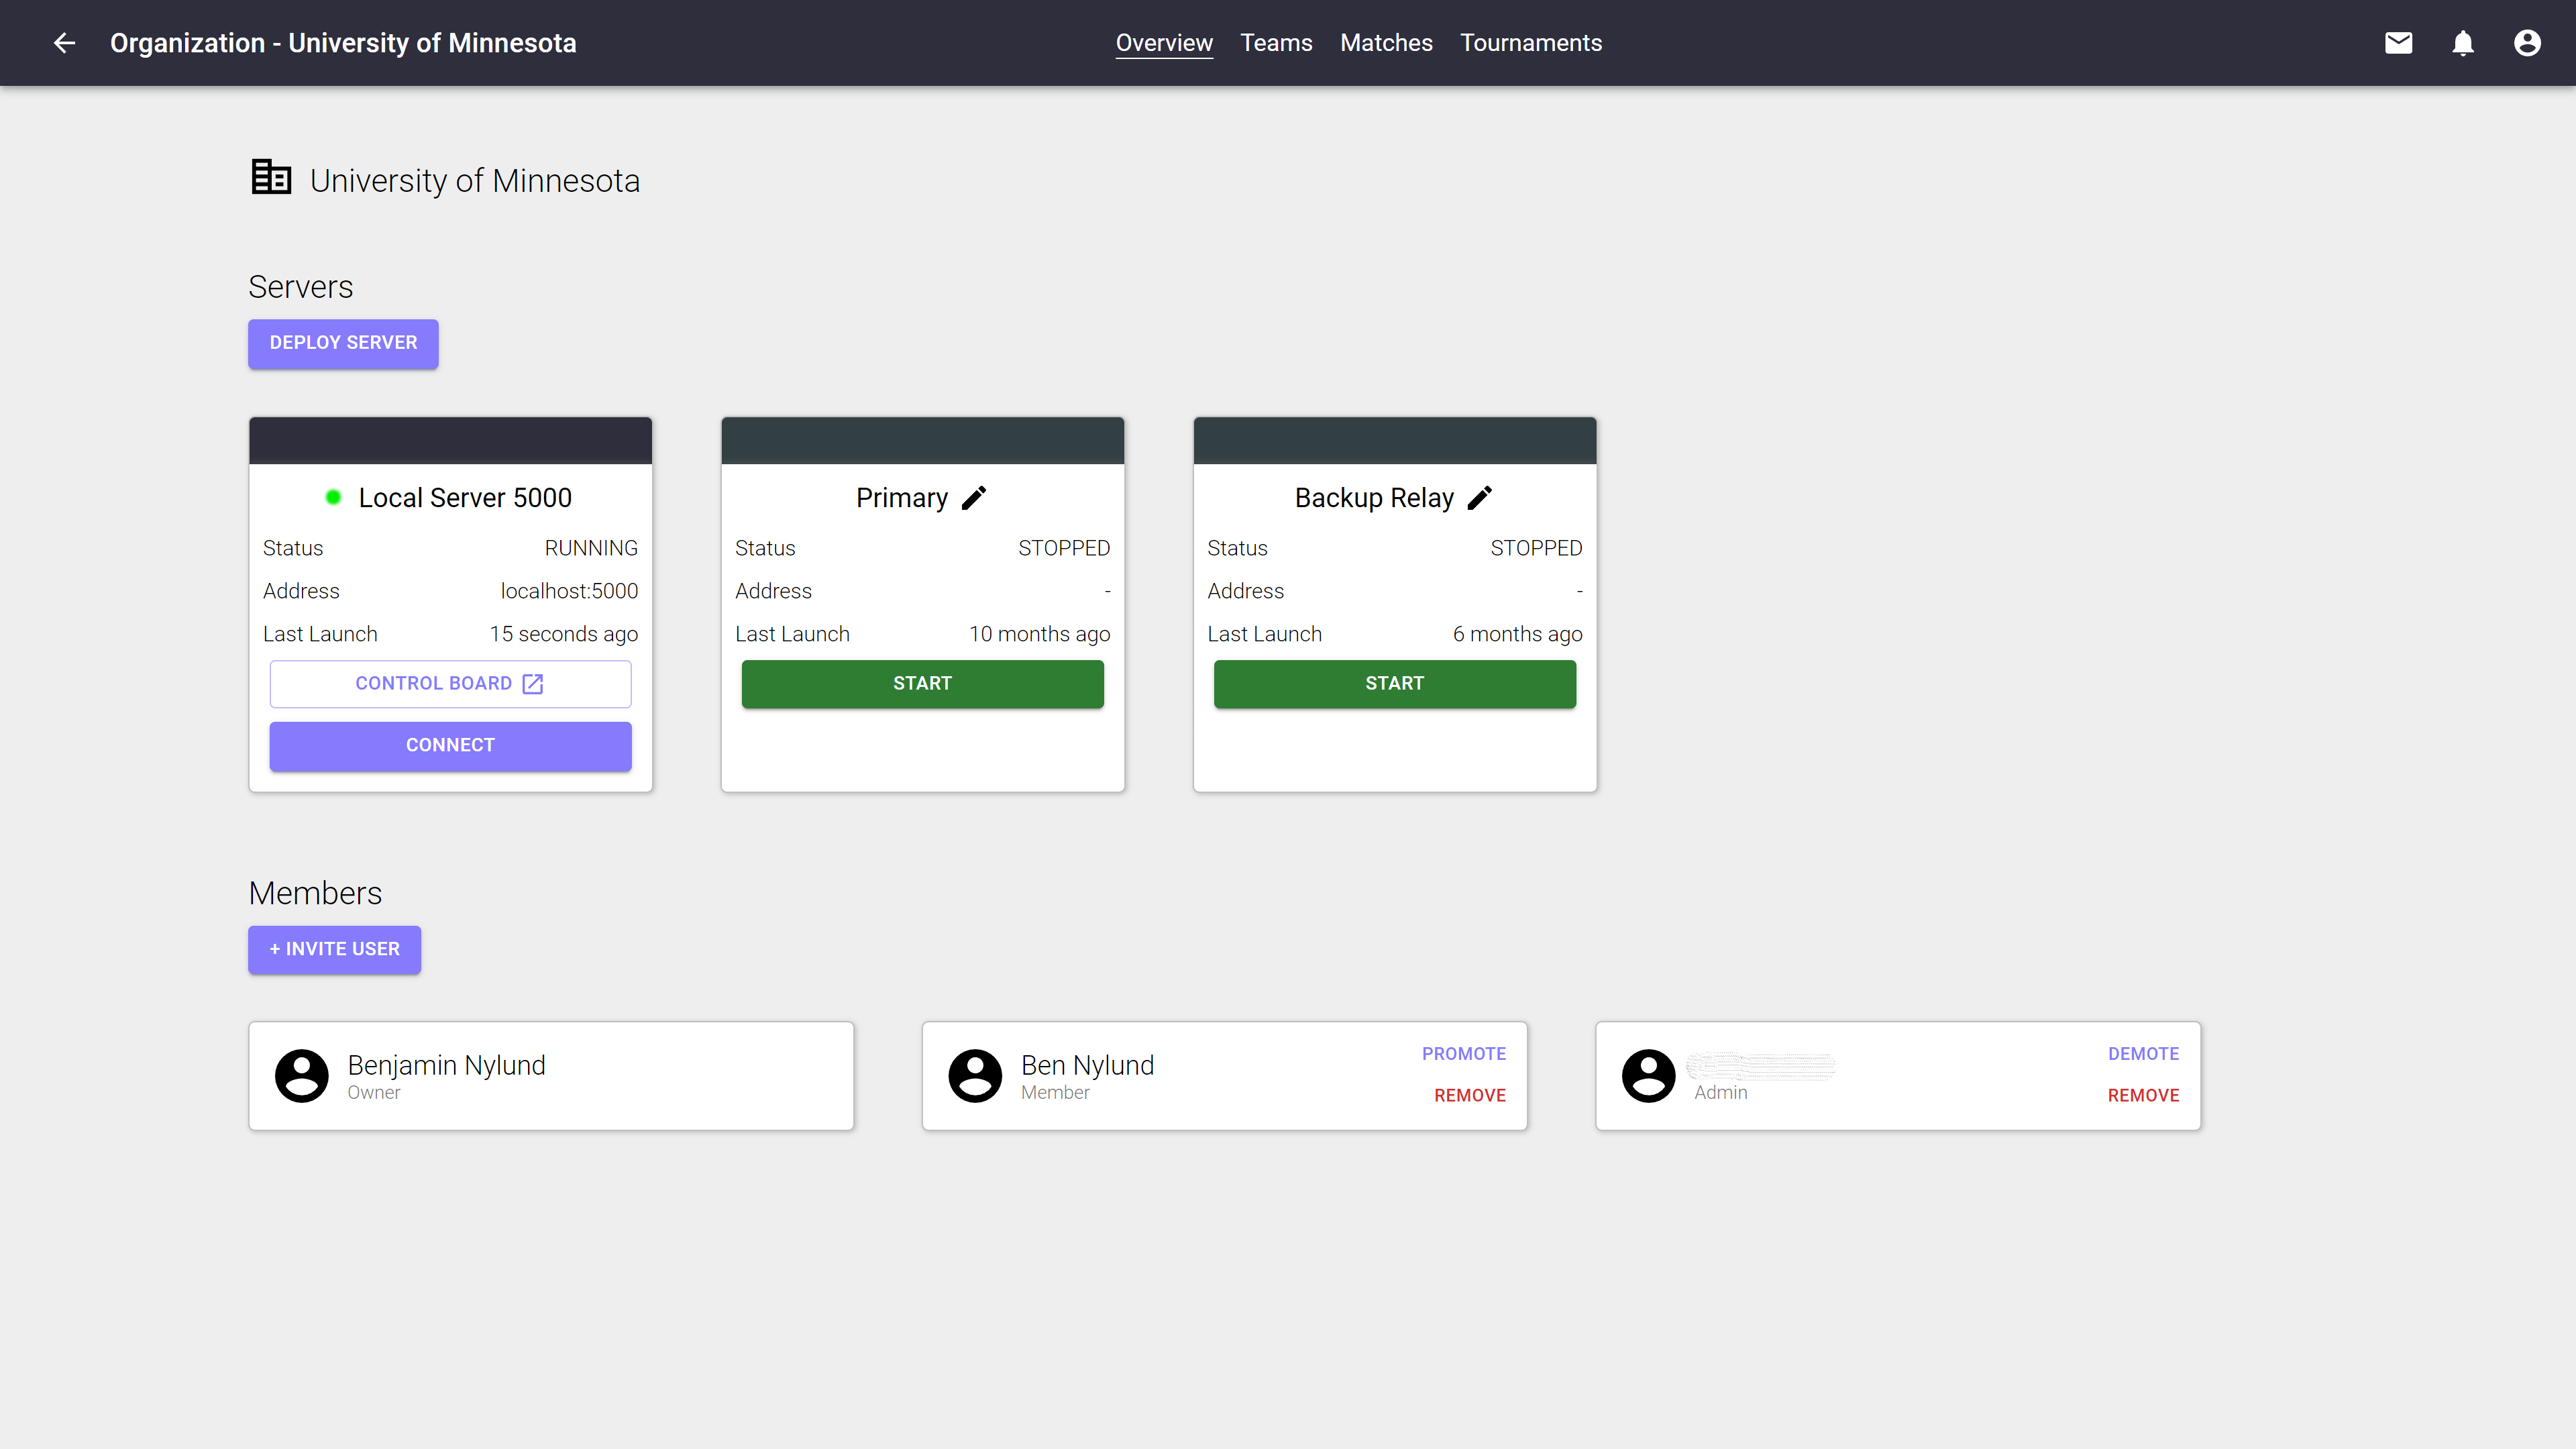Click the Invite User button
The height and width of the screenshot is (1449, 2576).
pyautogui.click(x=334, y=949)
